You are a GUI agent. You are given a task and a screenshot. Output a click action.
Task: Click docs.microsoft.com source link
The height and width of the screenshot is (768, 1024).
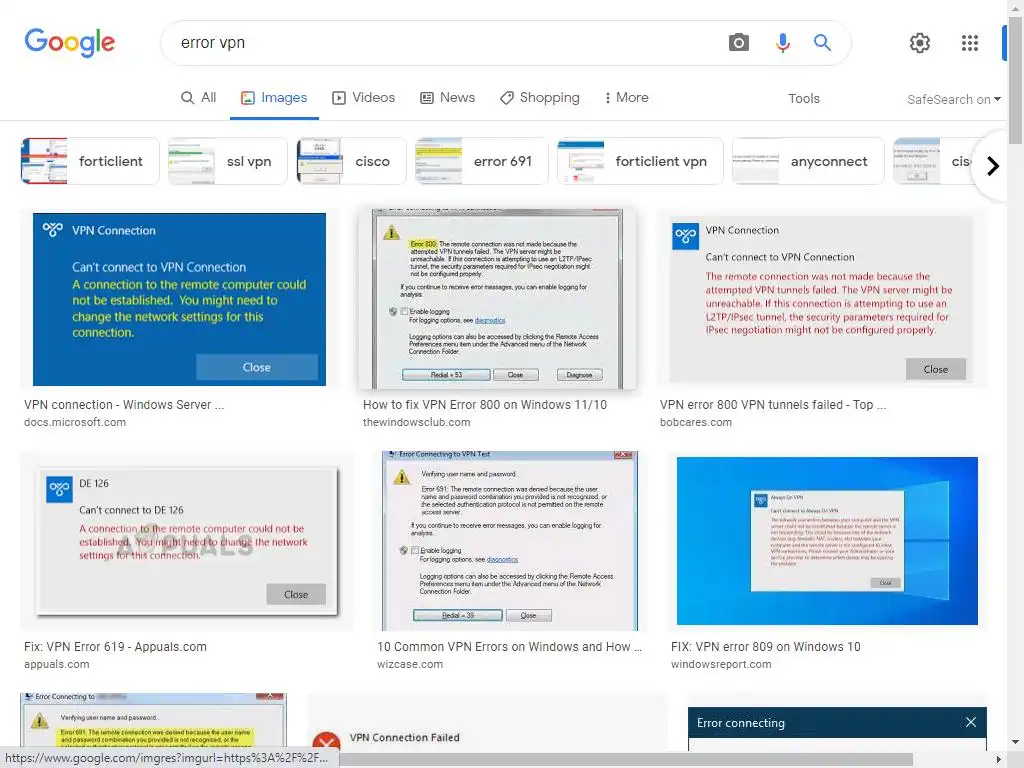click(x=75, y=423)
